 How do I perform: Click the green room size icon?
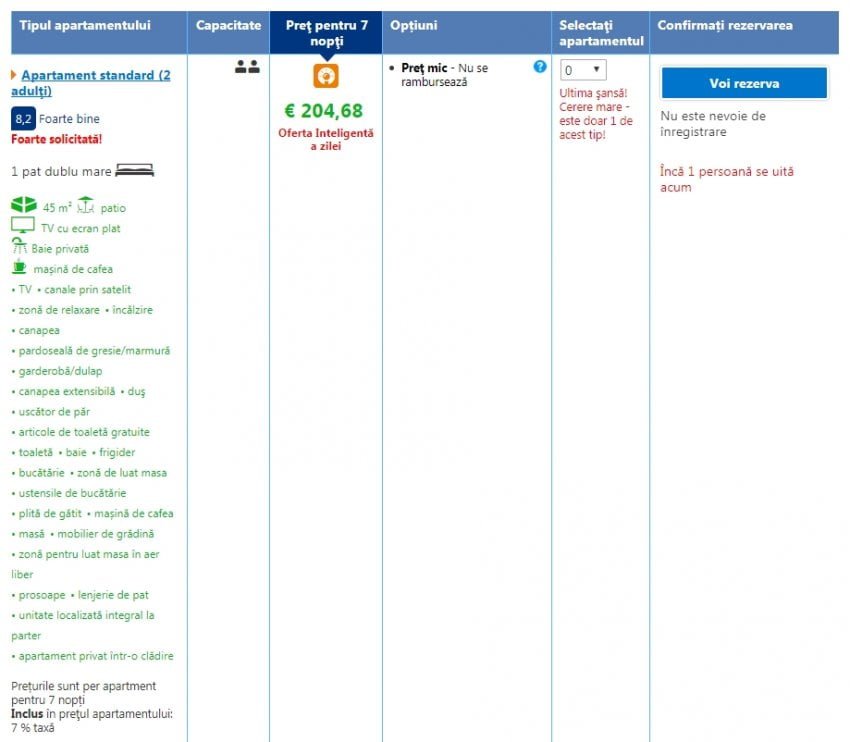(x=23, y=206)
